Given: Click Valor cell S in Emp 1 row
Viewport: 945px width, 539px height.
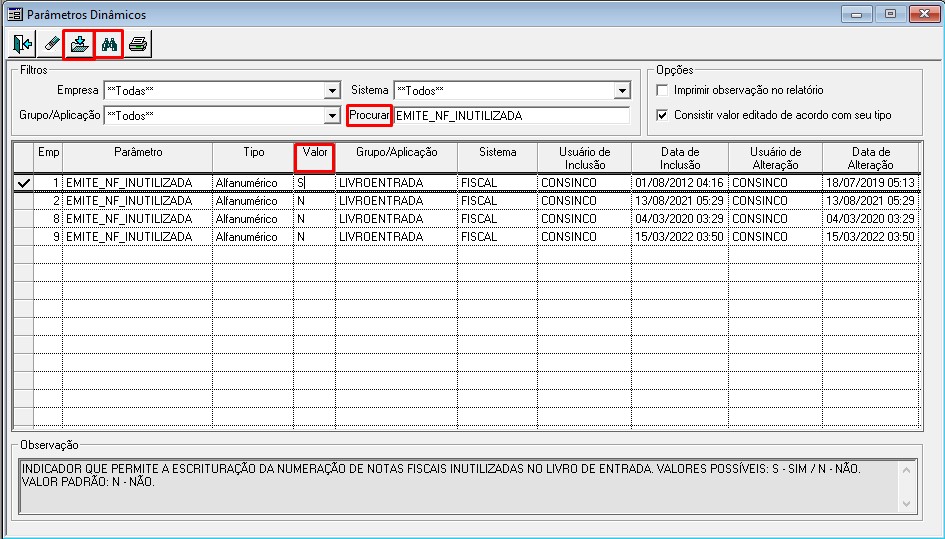Looking at the screenshot, I should (315, 183).
